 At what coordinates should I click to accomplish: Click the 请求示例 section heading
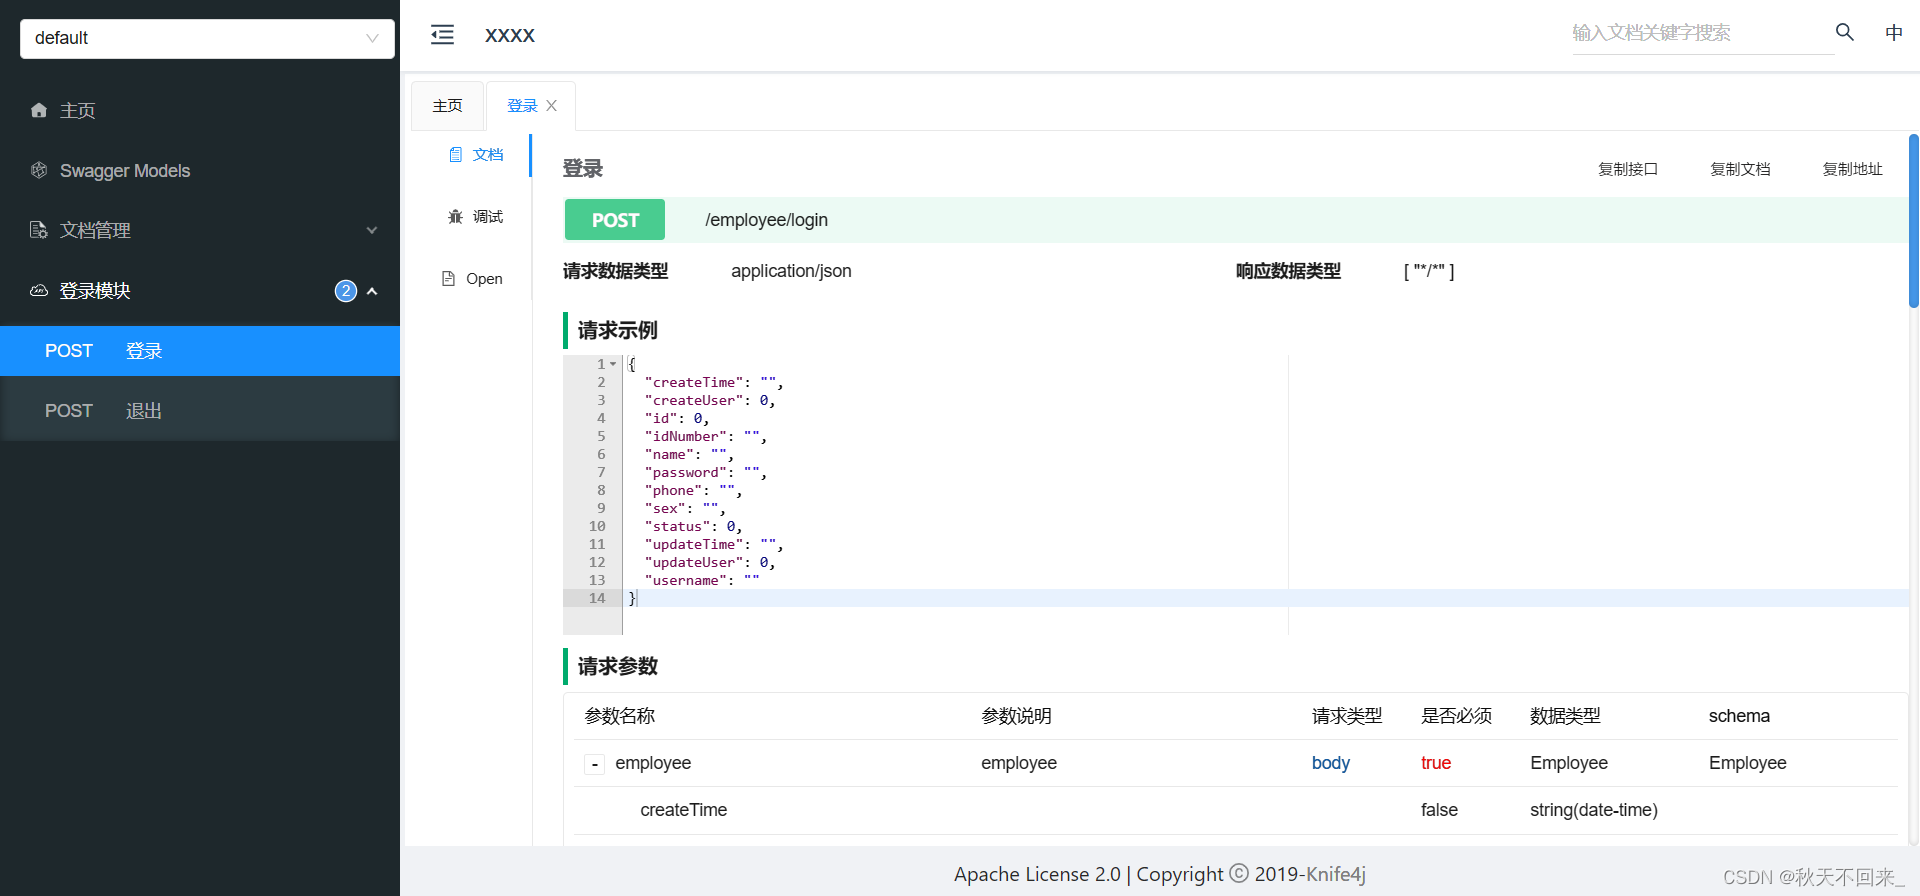(617, 330)
